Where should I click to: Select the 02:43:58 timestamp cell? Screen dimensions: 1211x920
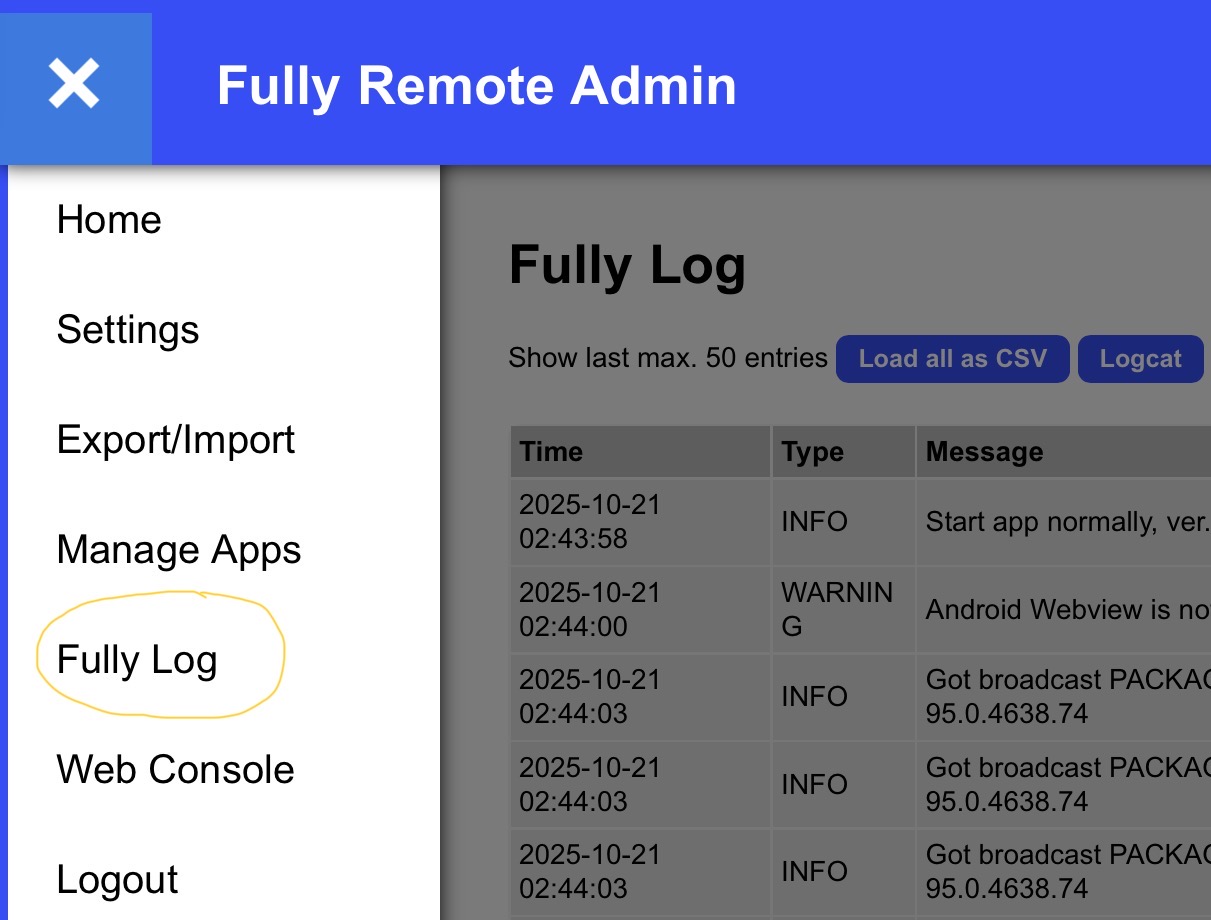pyautogui.click(x=590, y=522)
